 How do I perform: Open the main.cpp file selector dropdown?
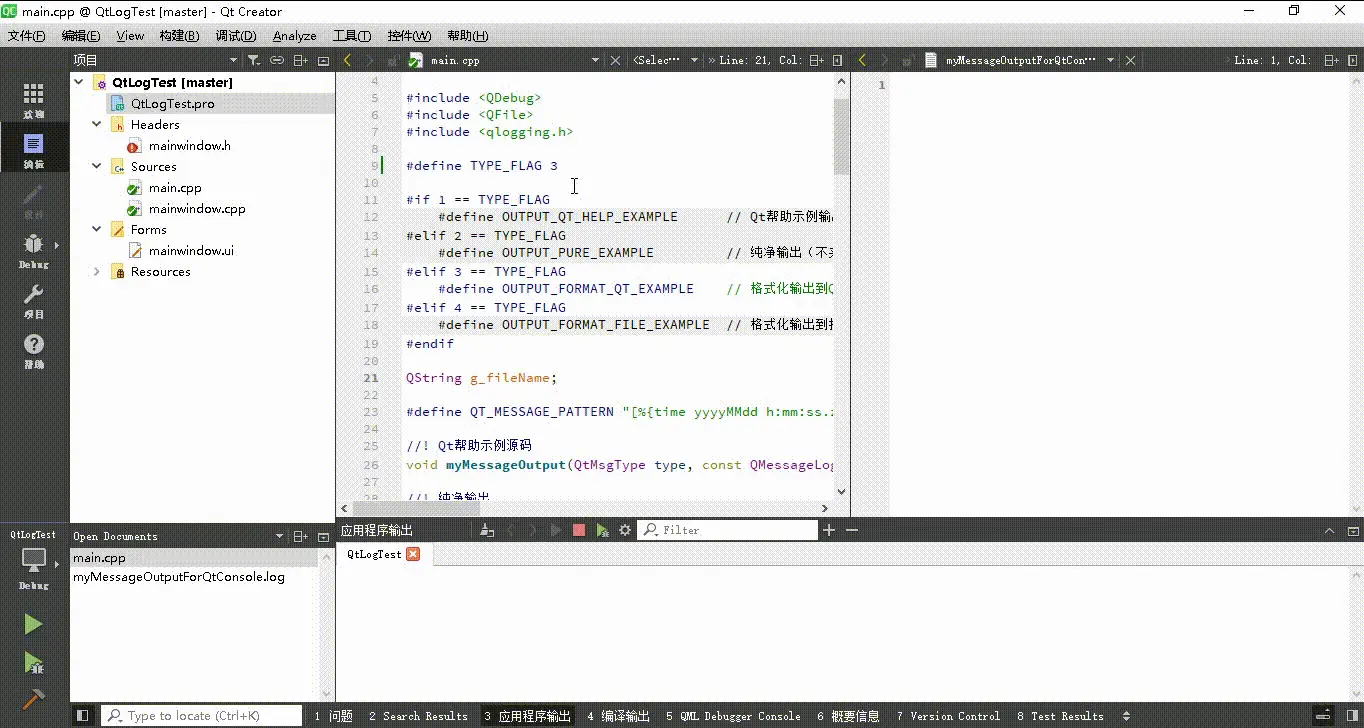595,60
